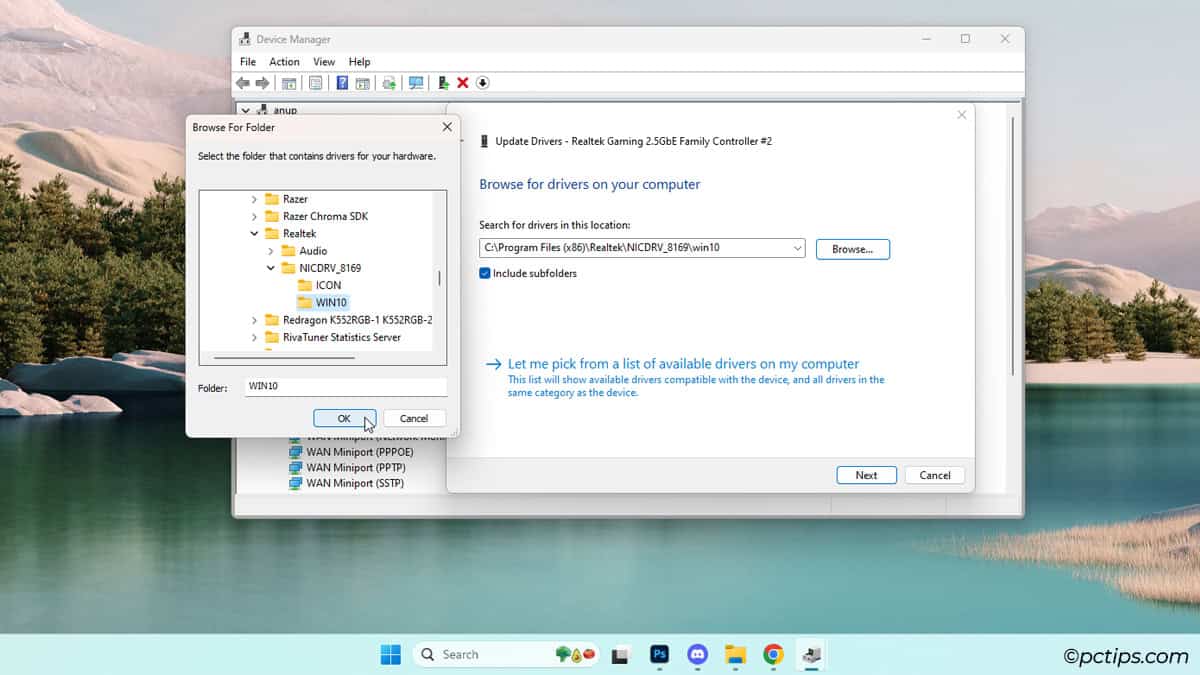Open Discord from the taskbar
This screenshot has width=1200, height=675.
(697, 655)
